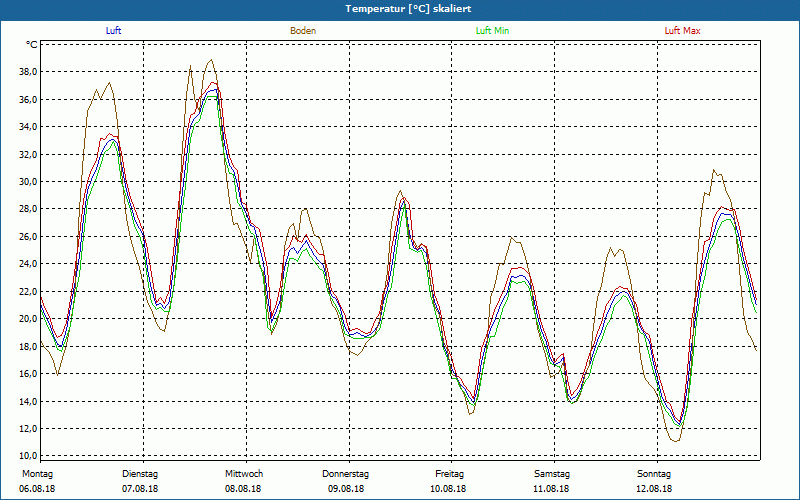This screenshot has width=800, height=500.
Task: Click the date 11.08.18
Action: click(551, 489)
